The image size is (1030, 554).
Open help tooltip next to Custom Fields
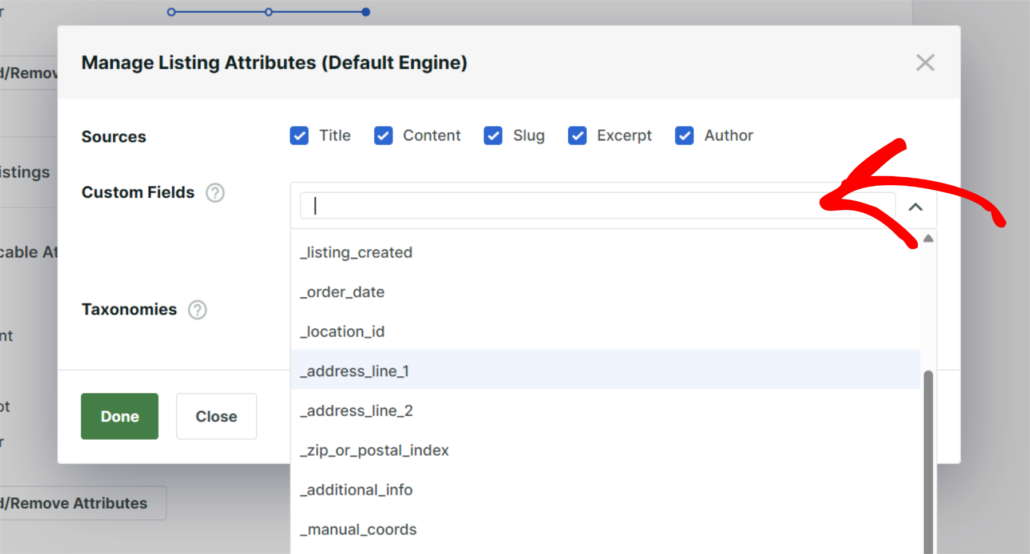coord(215,193)
